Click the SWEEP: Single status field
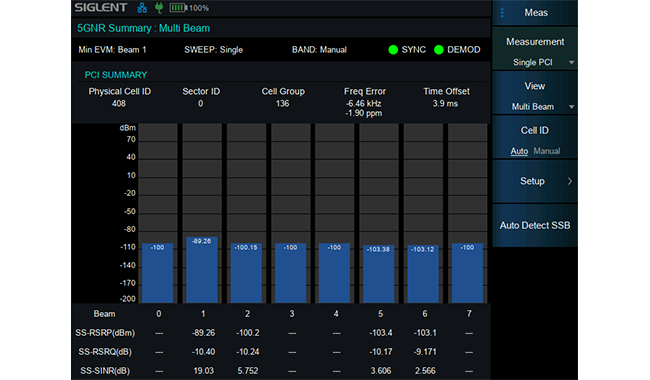The image size is (650, 380). pos(213,50)
